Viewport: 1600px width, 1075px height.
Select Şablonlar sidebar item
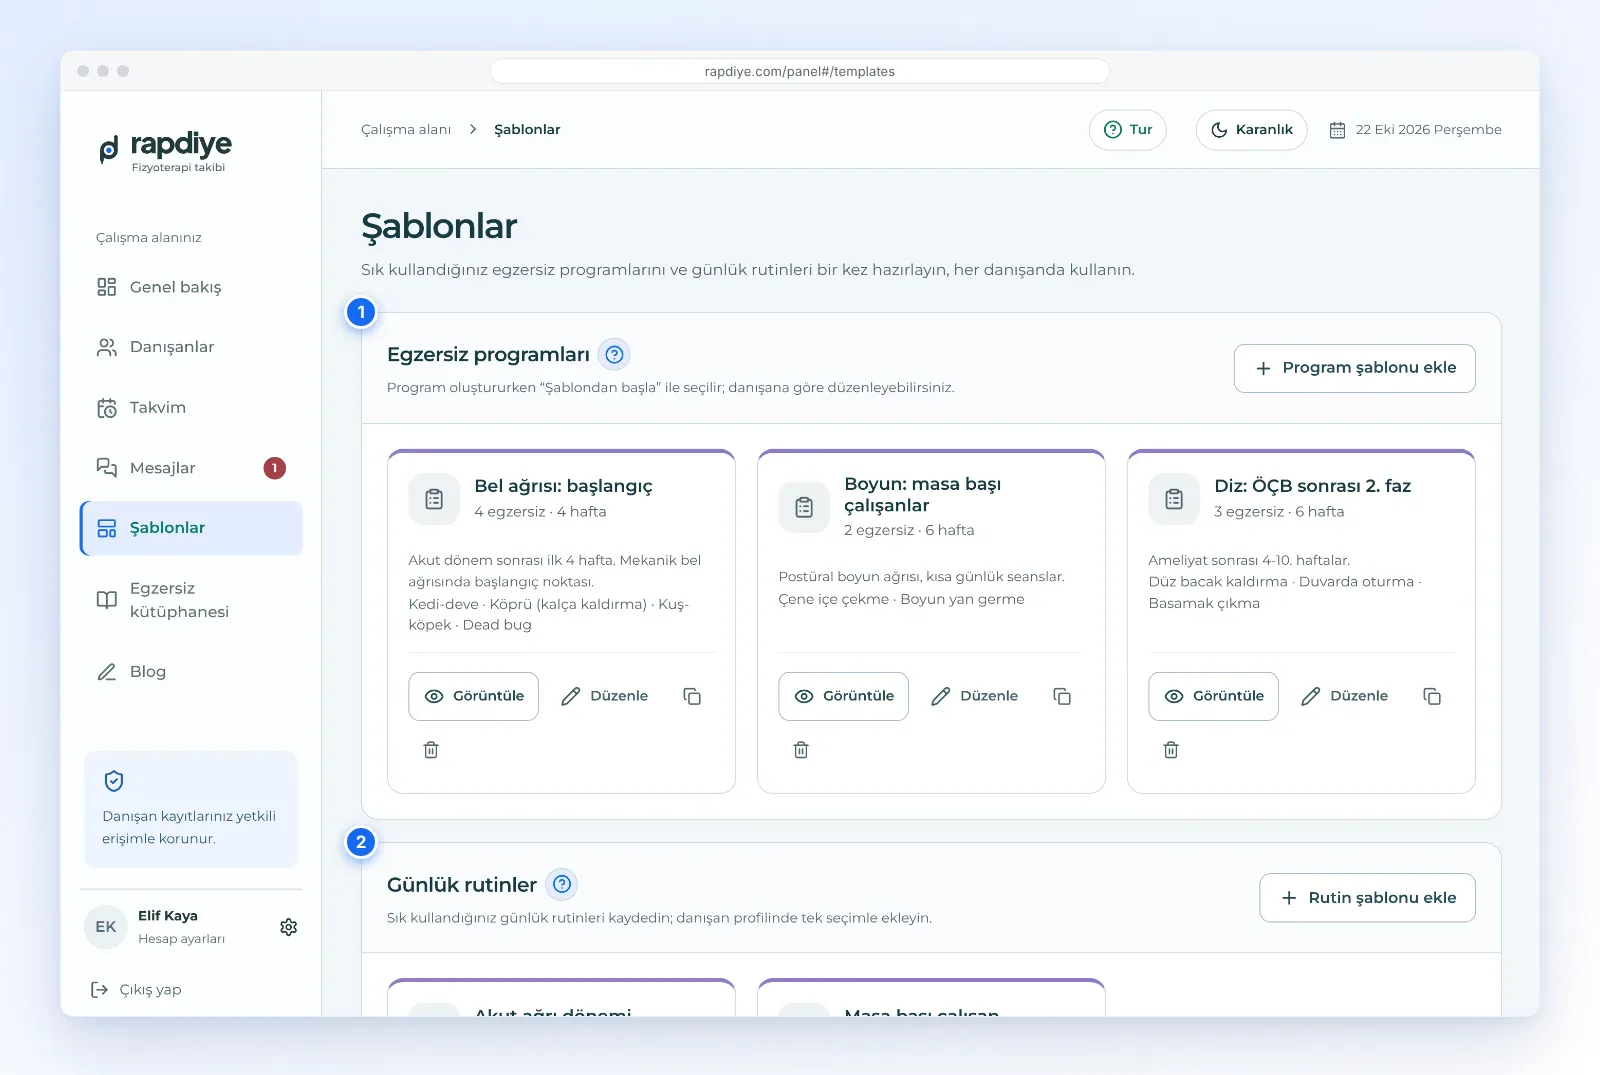(191, 528)
